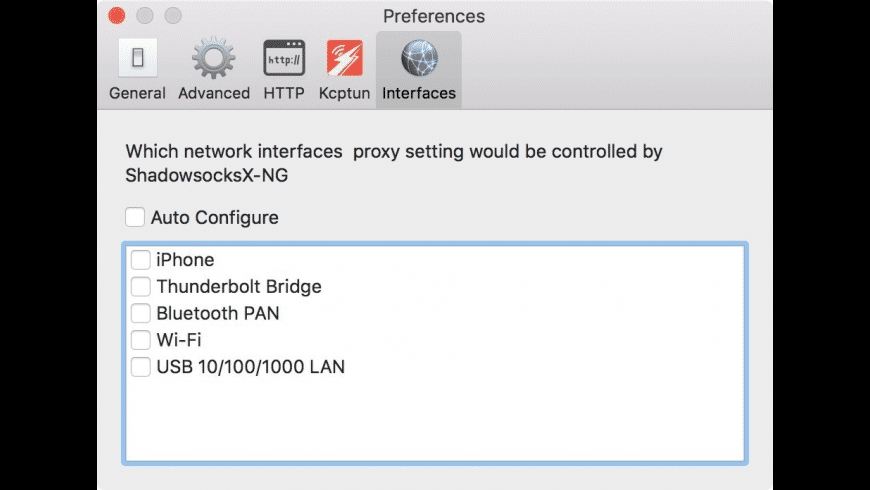The width and height of the screenshot is (870, 490).
Task: Open the red Kcptun icon
Action: coord(345,58)
